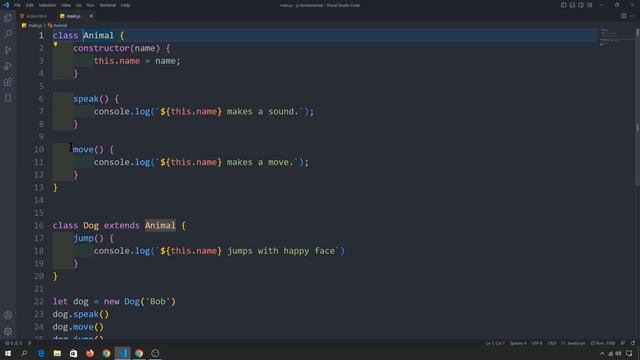This screenshot has width=640, height=360.
Task: Open the Customize Layout control
Action: 590,5
